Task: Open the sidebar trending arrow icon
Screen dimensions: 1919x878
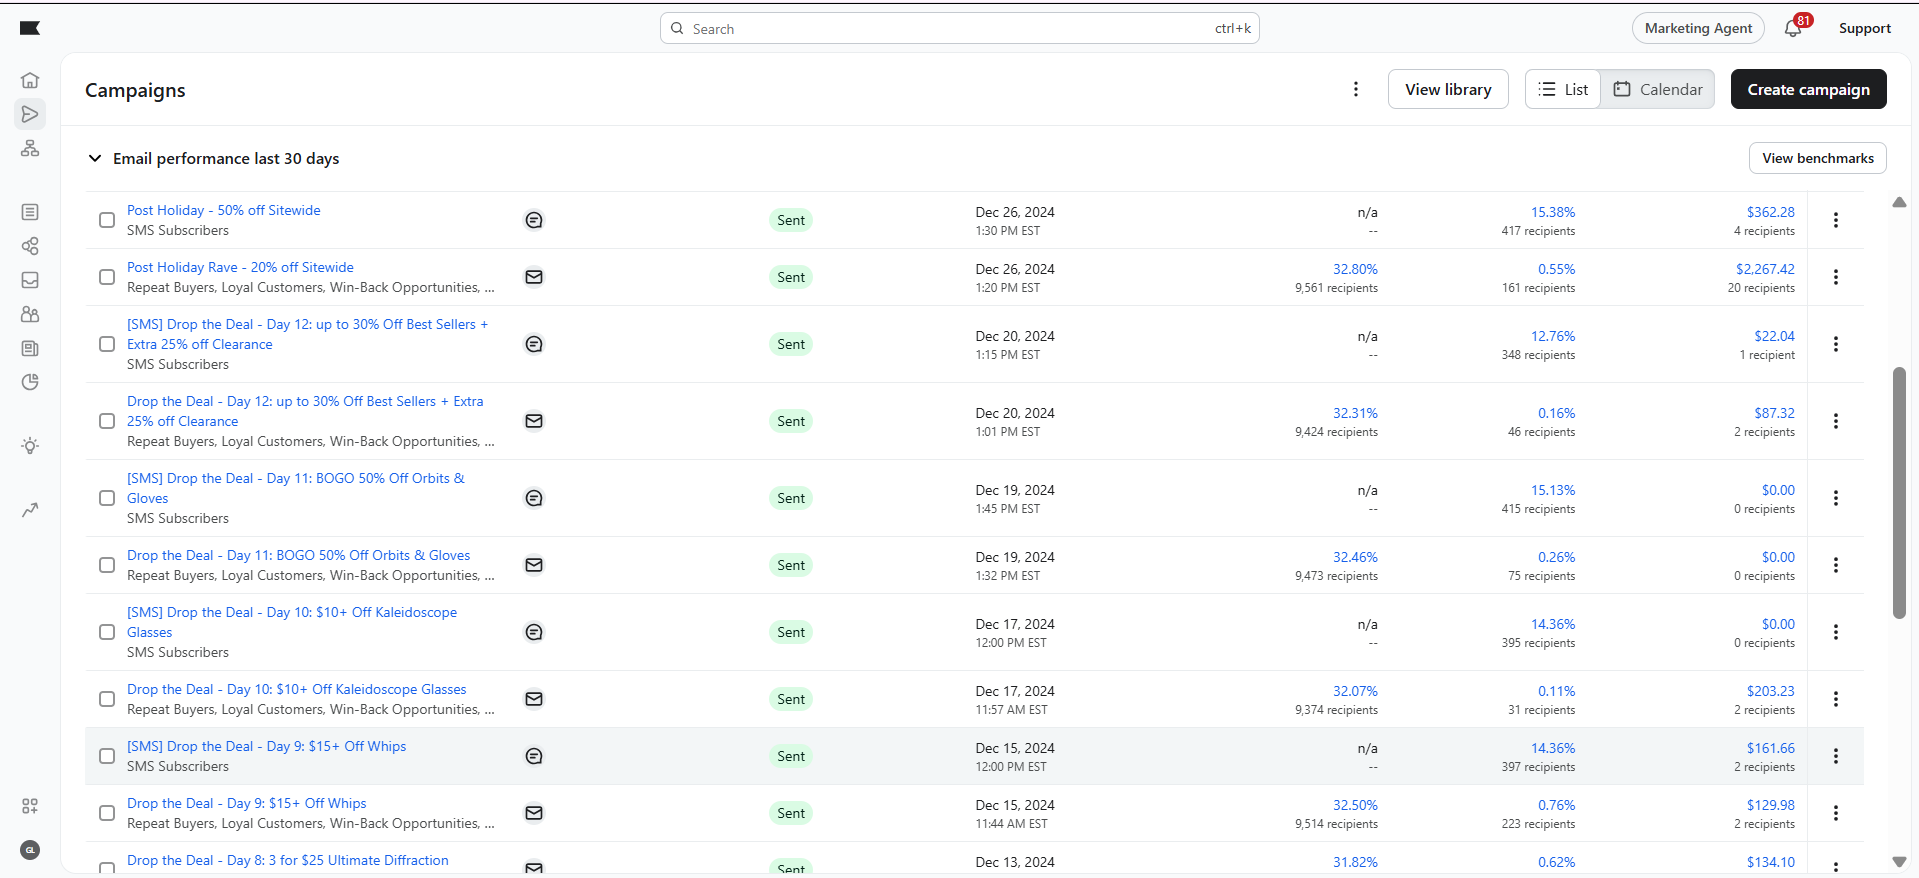Action: click(x=30, y=510)
